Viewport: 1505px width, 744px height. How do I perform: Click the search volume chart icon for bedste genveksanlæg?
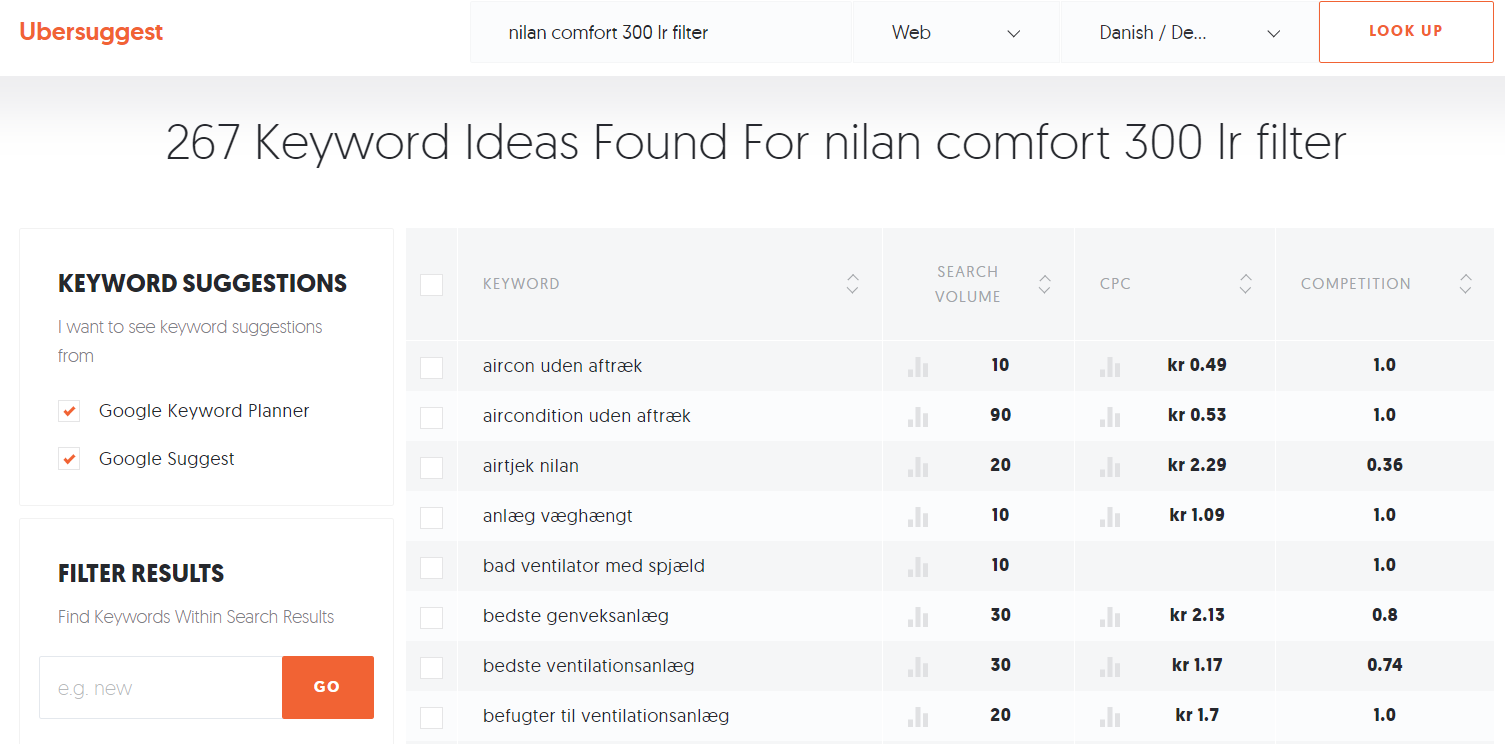tap(917, 616)
